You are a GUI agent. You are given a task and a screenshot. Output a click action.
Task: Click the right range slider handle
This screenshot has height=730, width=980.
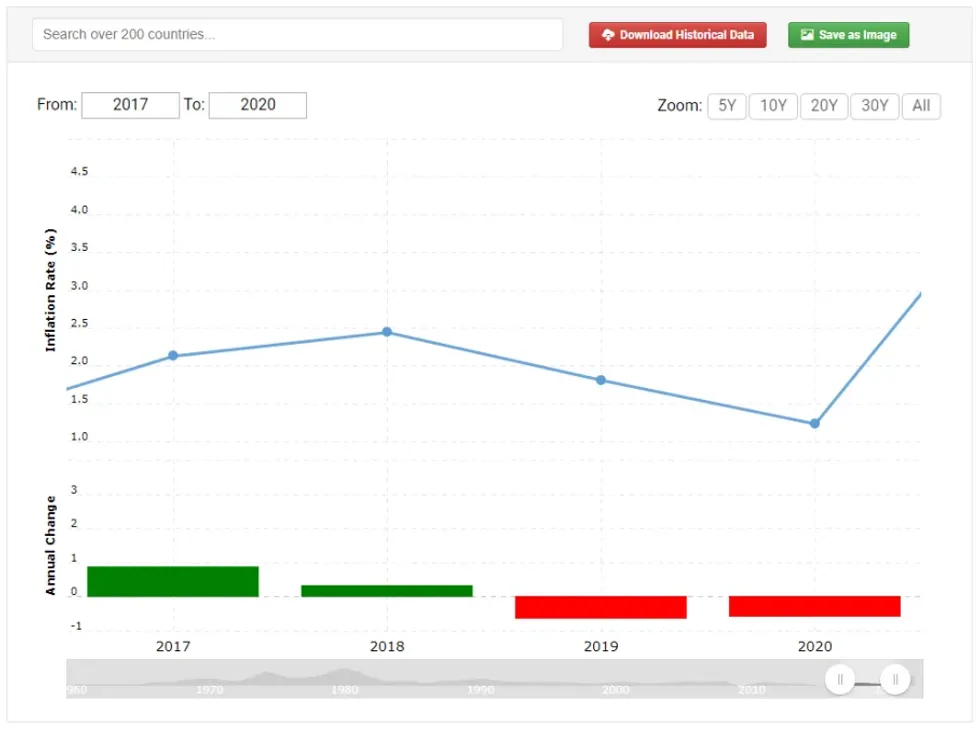pyautogui.click(x=895, y=680)
